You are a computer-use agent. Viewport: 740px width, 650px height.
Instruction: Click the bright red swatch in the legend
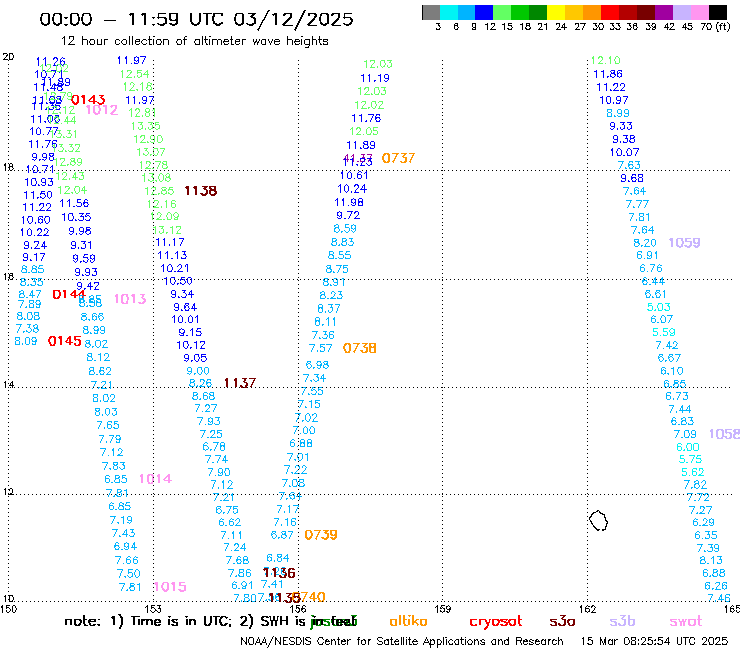610,12
